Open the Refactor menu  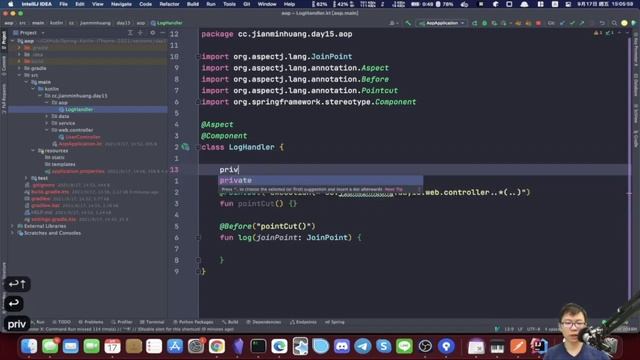(x=169, y=4)
